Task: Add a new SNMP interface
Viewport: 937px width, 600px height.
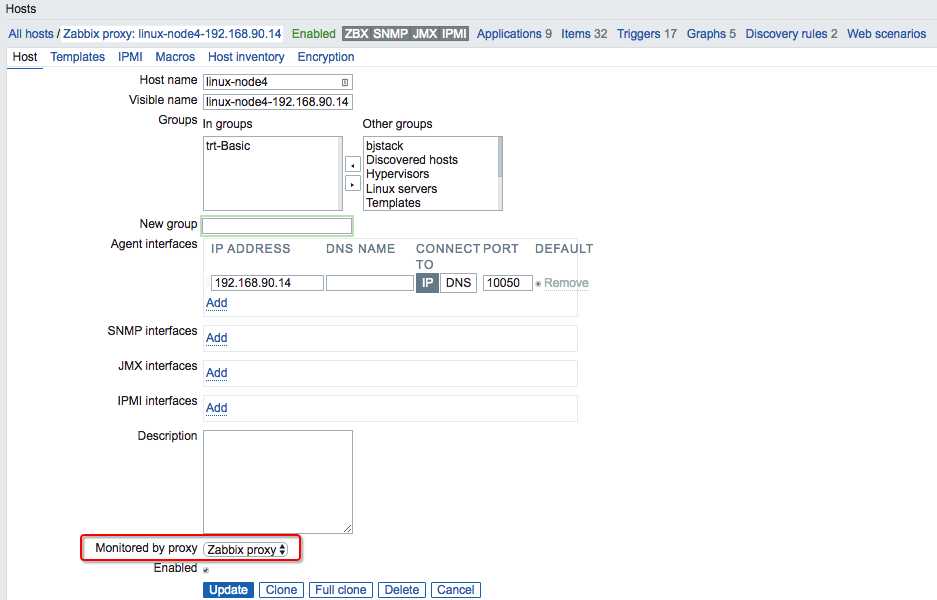Action: (216, 338)
